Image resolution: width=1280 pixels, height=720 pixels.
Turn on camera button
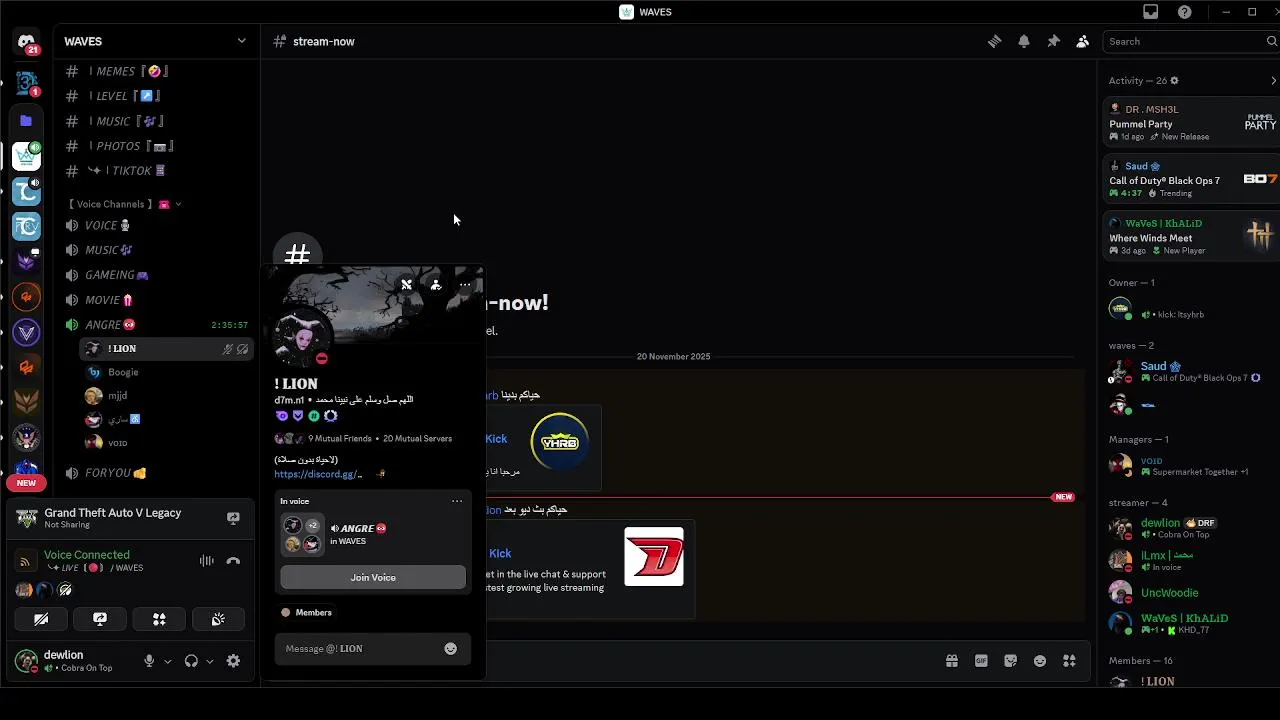click(x=41, y=619)
